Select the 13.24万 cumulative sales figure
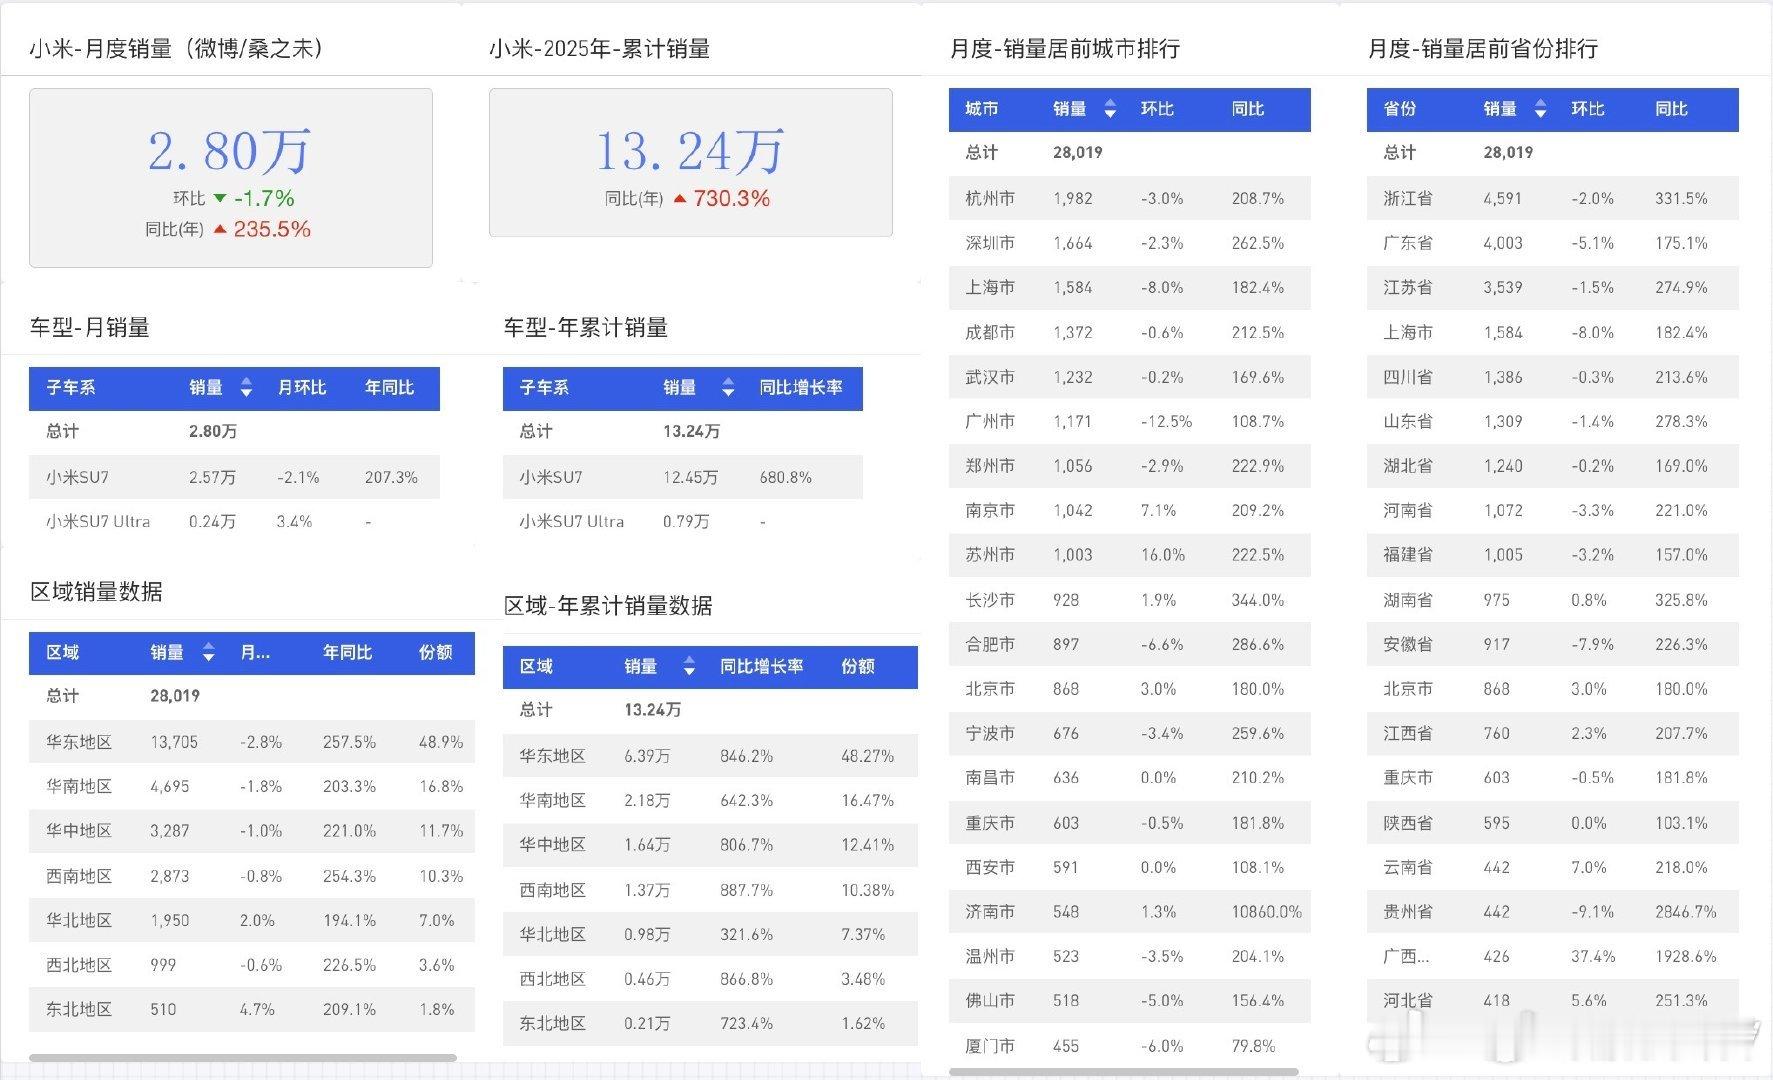Screen dimensions: 1773x1080 [x=690, y=152]
